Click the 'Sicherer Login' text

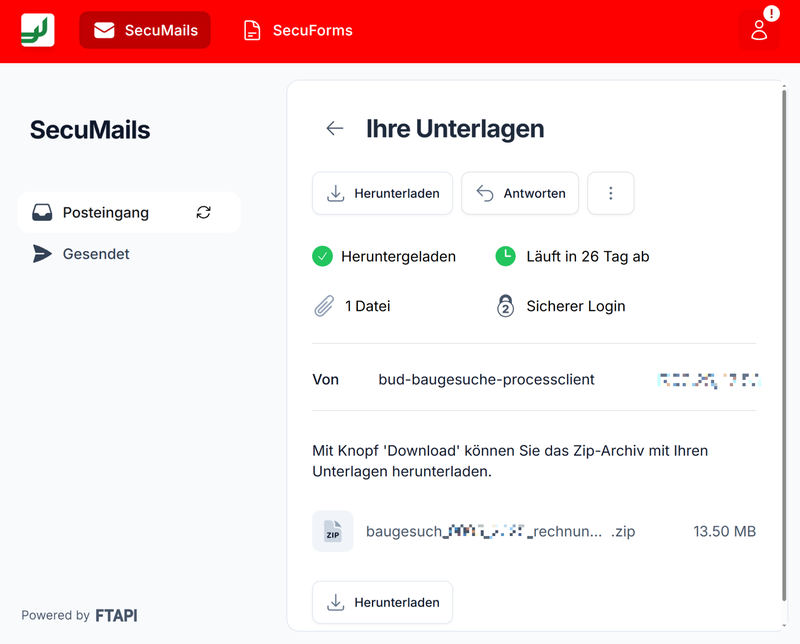click(576, 306)
